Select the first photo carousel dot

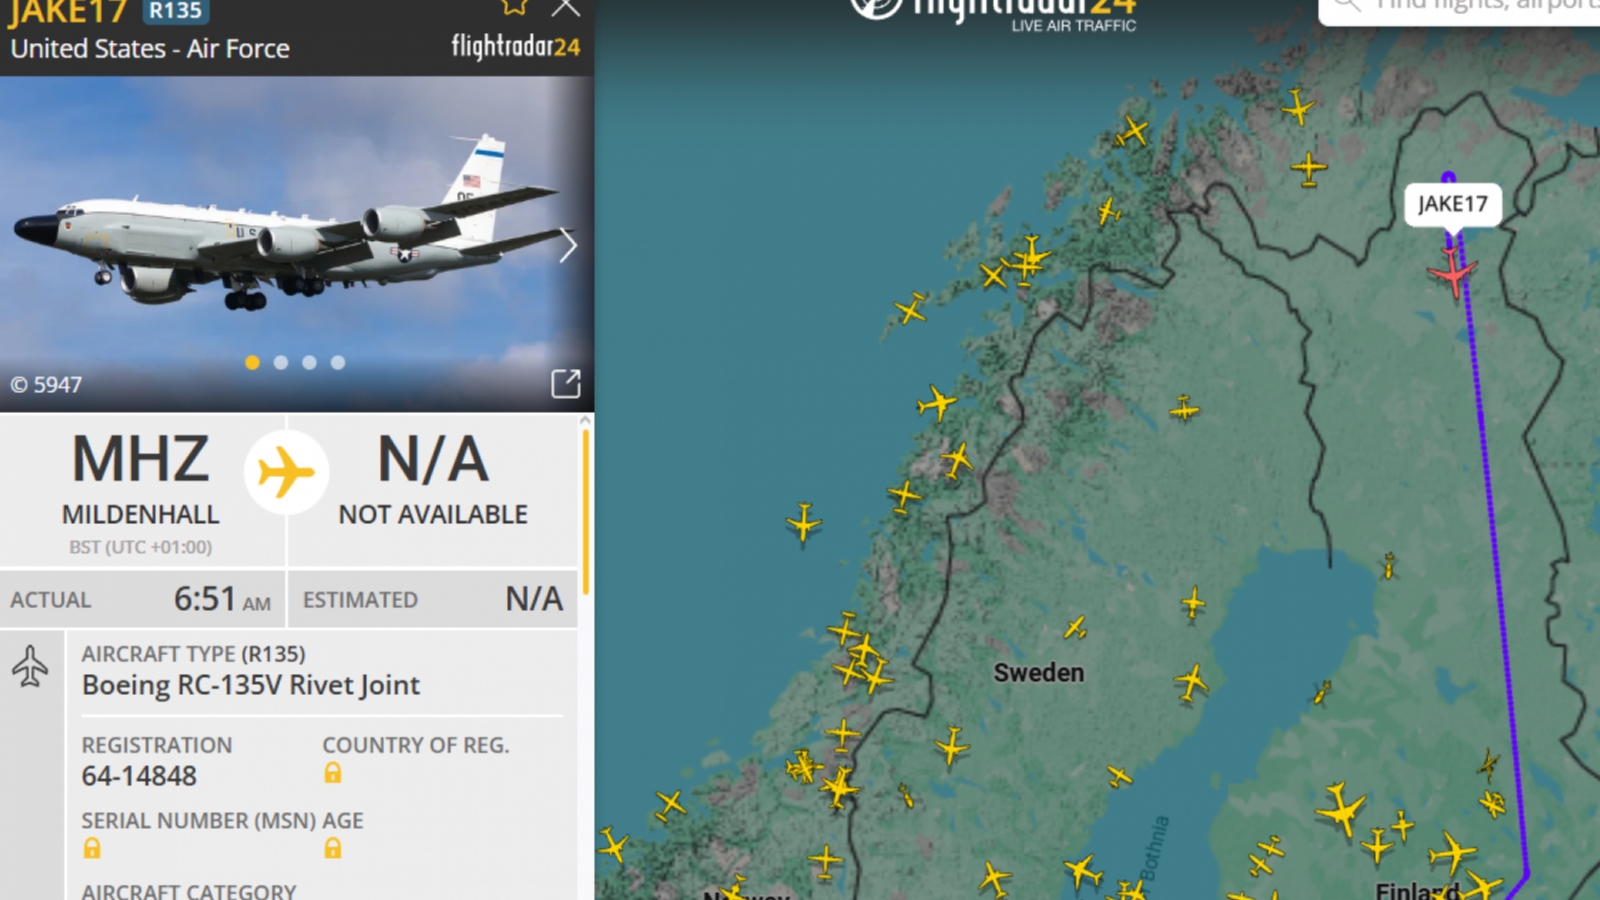click(252, 363)
